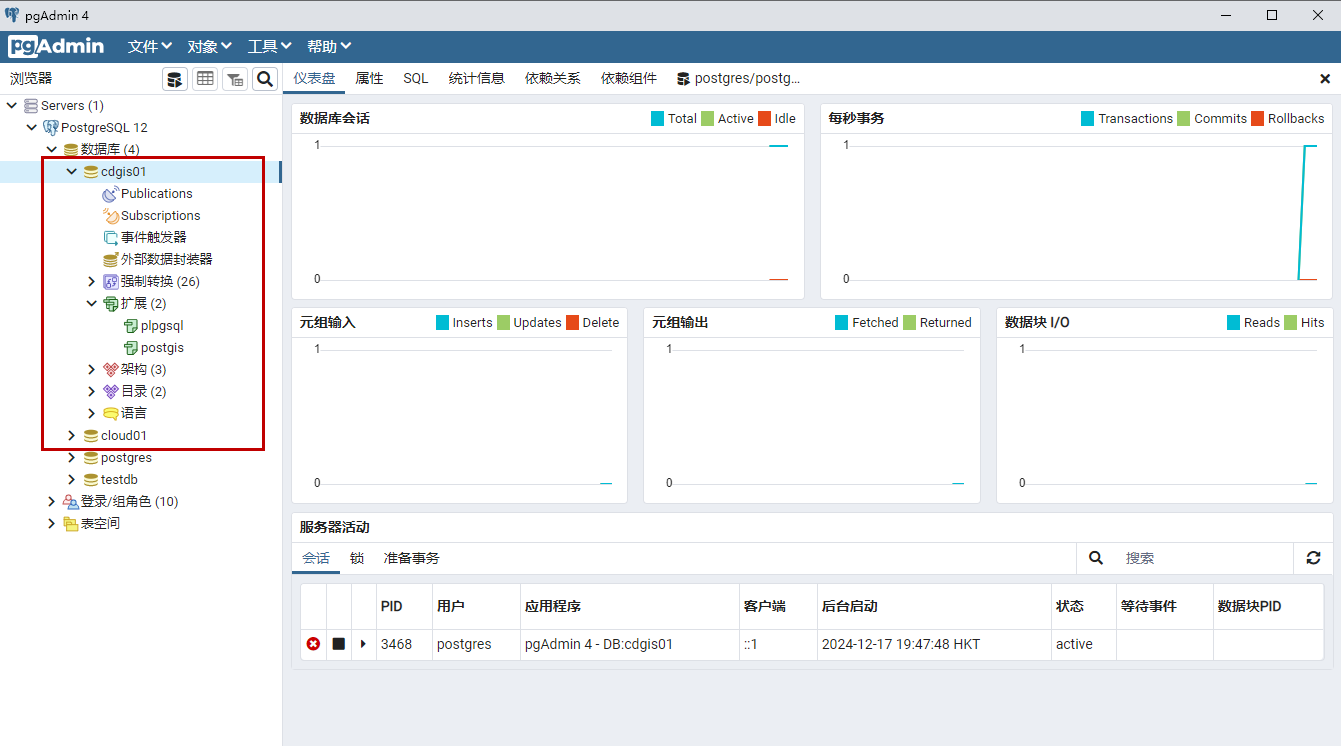This screenshot has height=746, width=1341.
Task: Switch to the 准备事务 activity tab
Action: pos(412,558)
